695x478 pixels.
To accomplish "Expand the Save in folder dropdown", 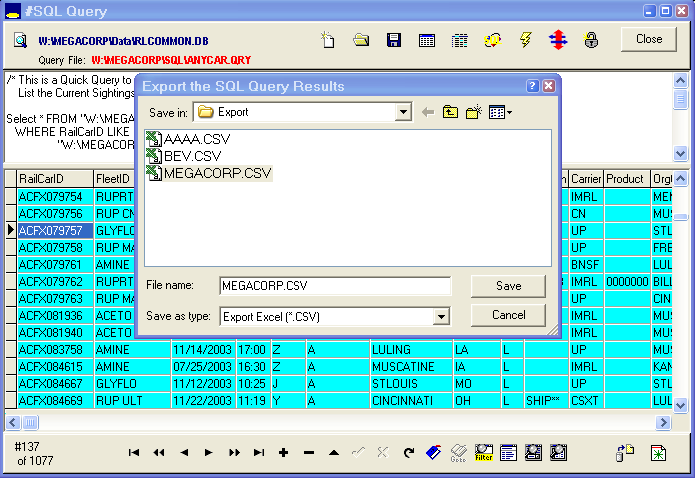I will 403,112.
